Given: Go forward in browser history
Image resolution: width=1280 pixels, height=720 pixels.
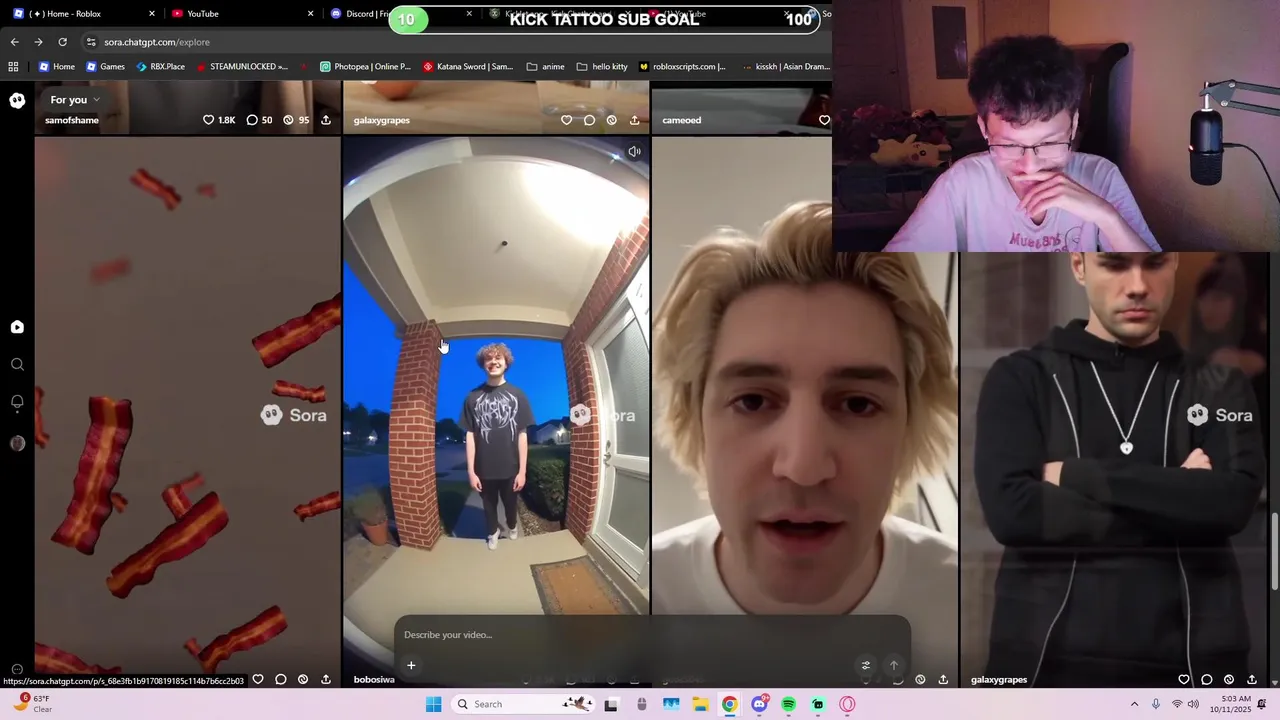Looking at the screenshot, I should [x=38, y=42].
